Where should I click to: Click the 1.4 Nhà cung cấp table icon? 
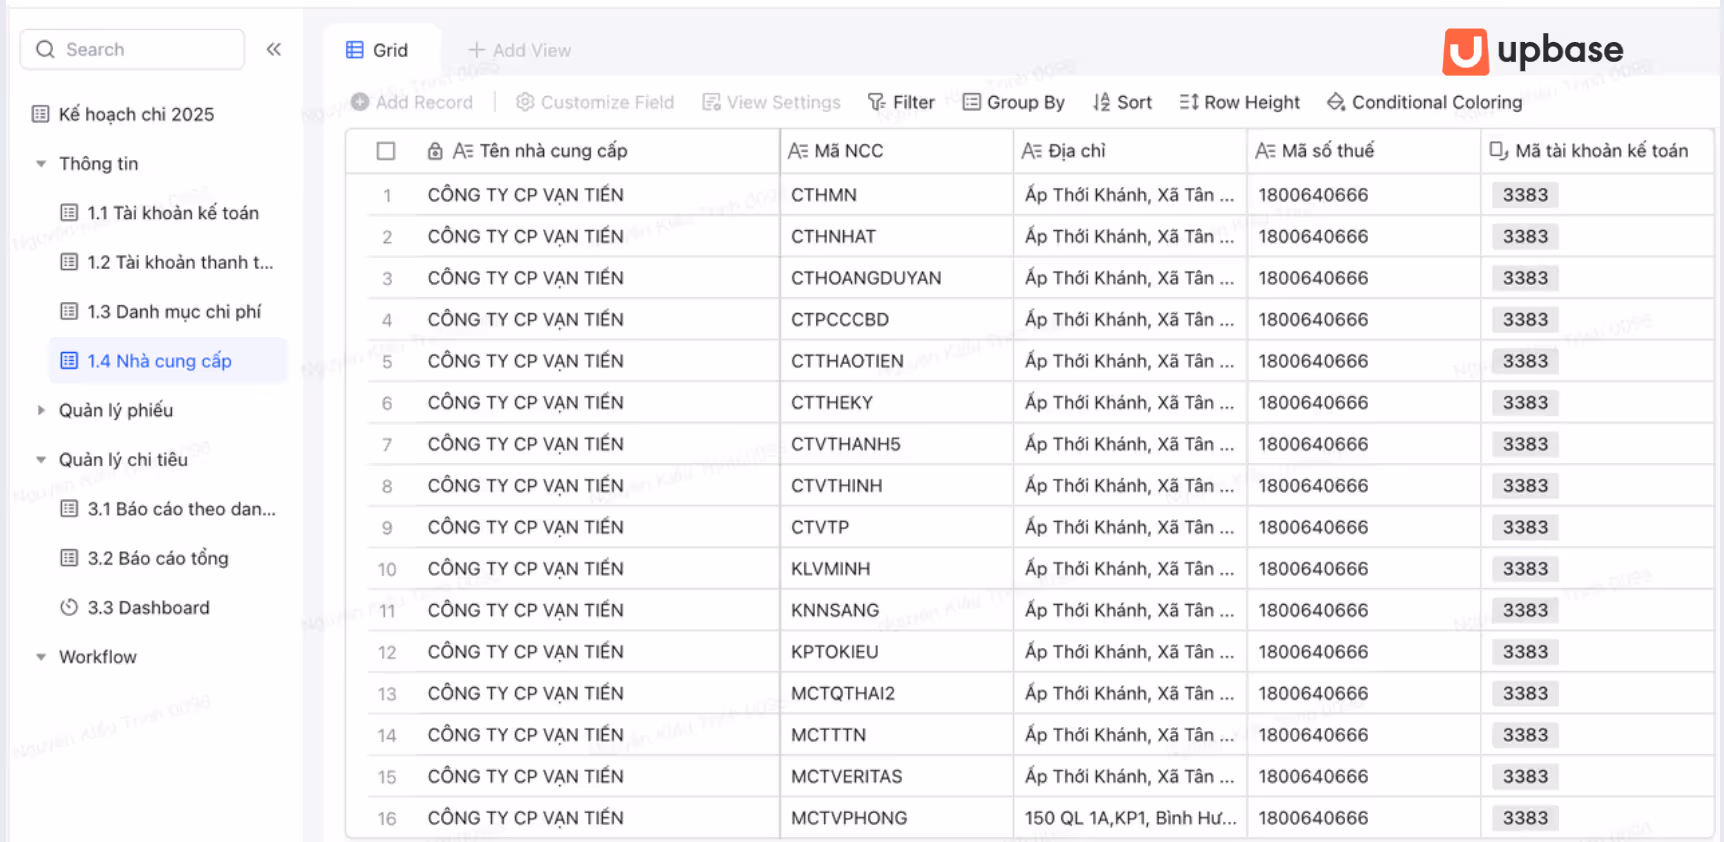[69, 360]
